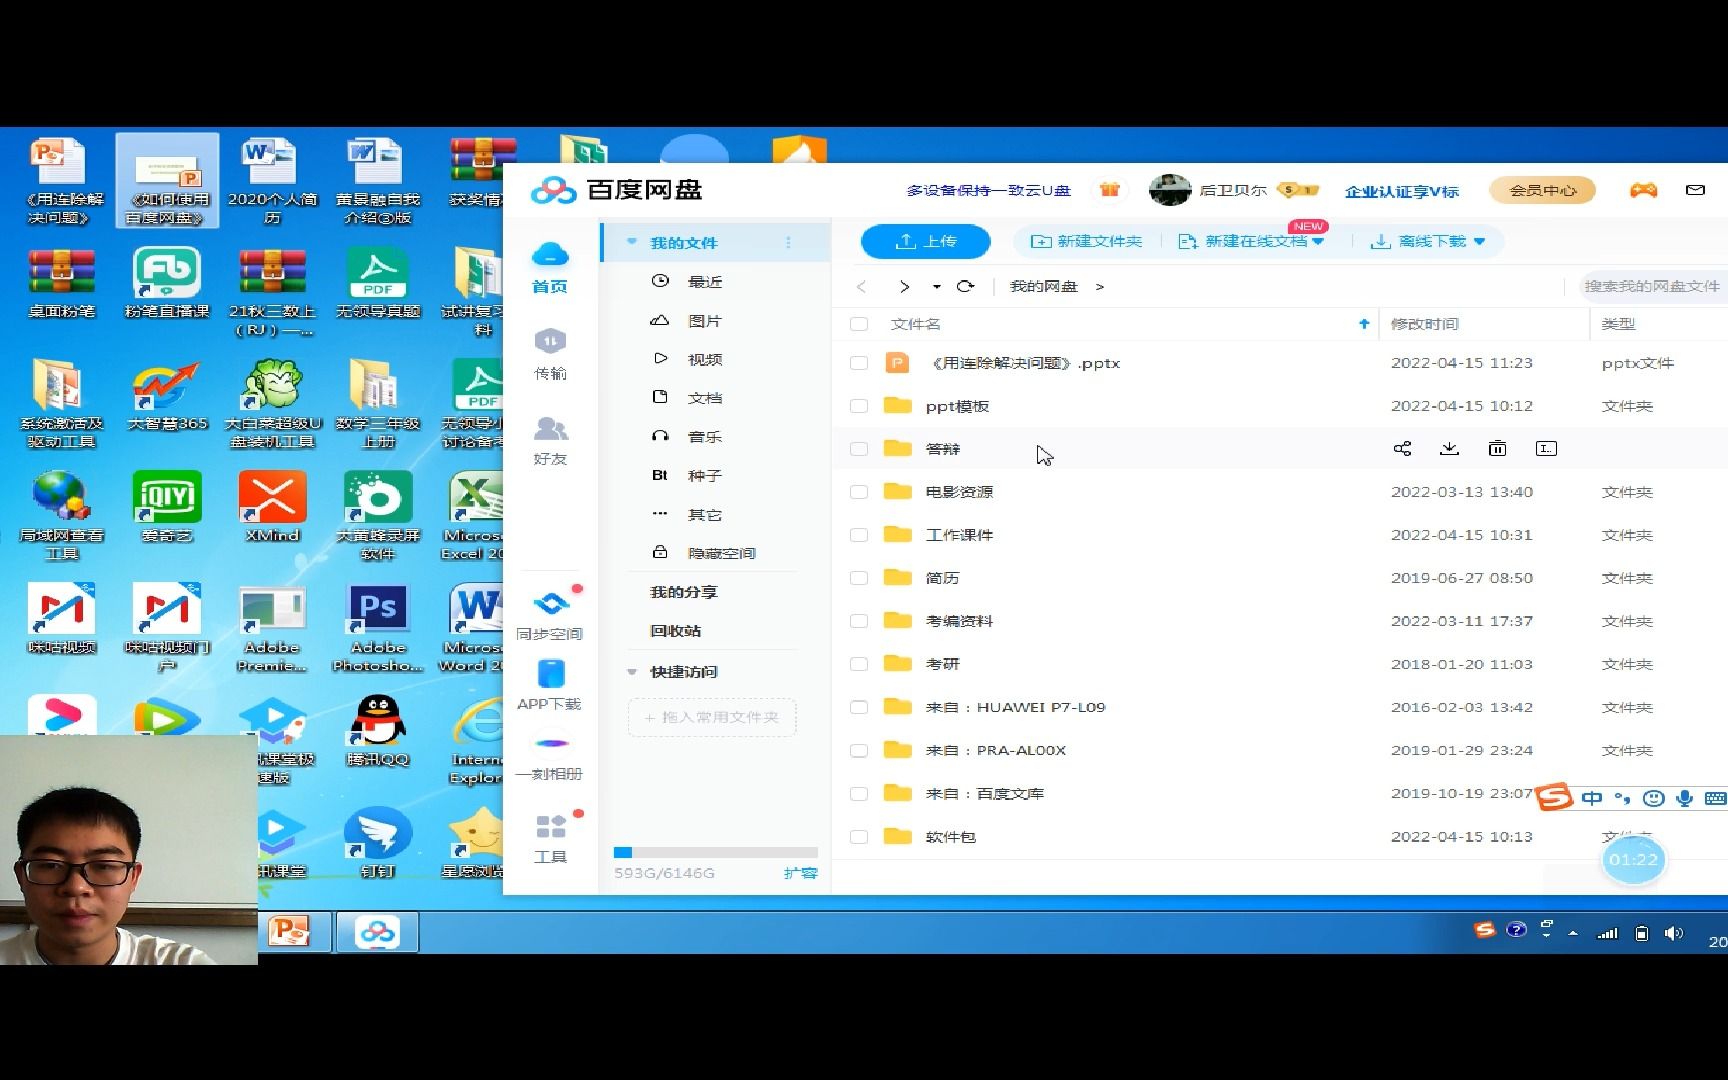Viewport: 1728px width, 1080px height.
Task: Rename the 答辩 folder using rename icon
Action: pyautogui.click(x=1545, y=448)
